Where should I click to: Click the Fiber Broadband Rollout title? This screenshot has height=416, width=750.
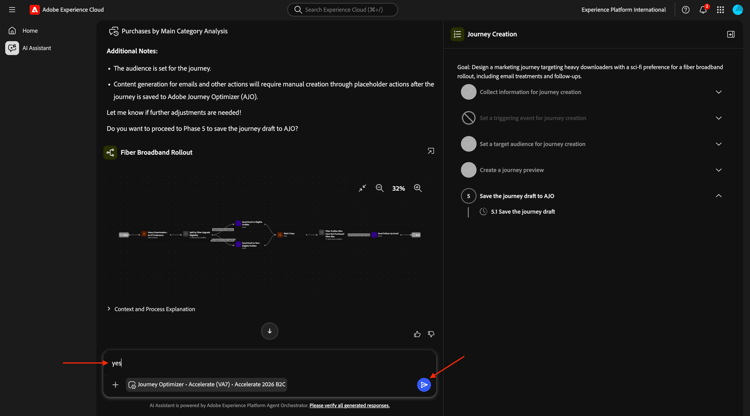tap(156, 153)
